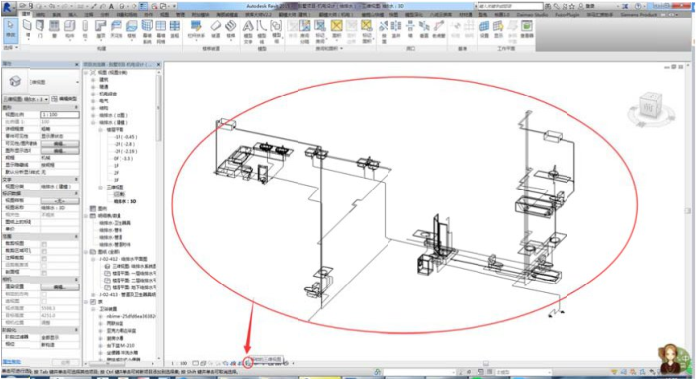Select the Mullion tool

coord(175,29)
